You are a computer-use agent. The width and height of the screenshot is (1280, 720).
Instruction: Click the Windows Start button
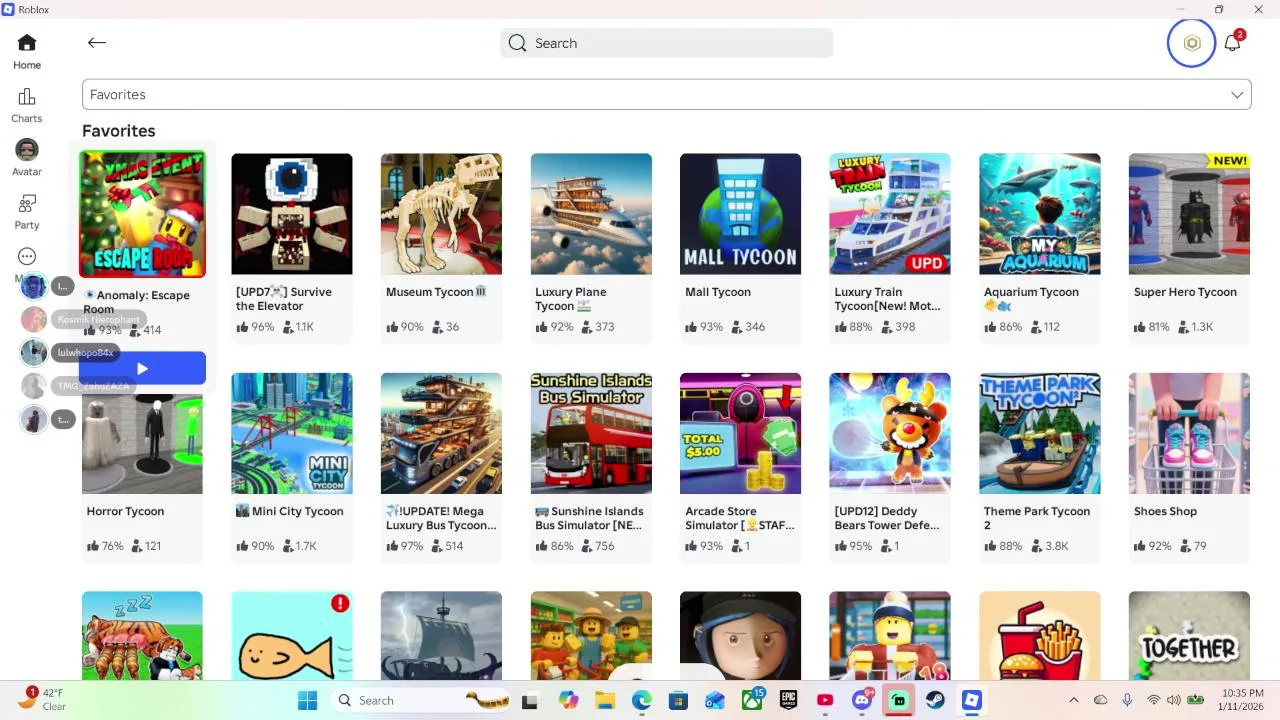click(x=307, y=700)
